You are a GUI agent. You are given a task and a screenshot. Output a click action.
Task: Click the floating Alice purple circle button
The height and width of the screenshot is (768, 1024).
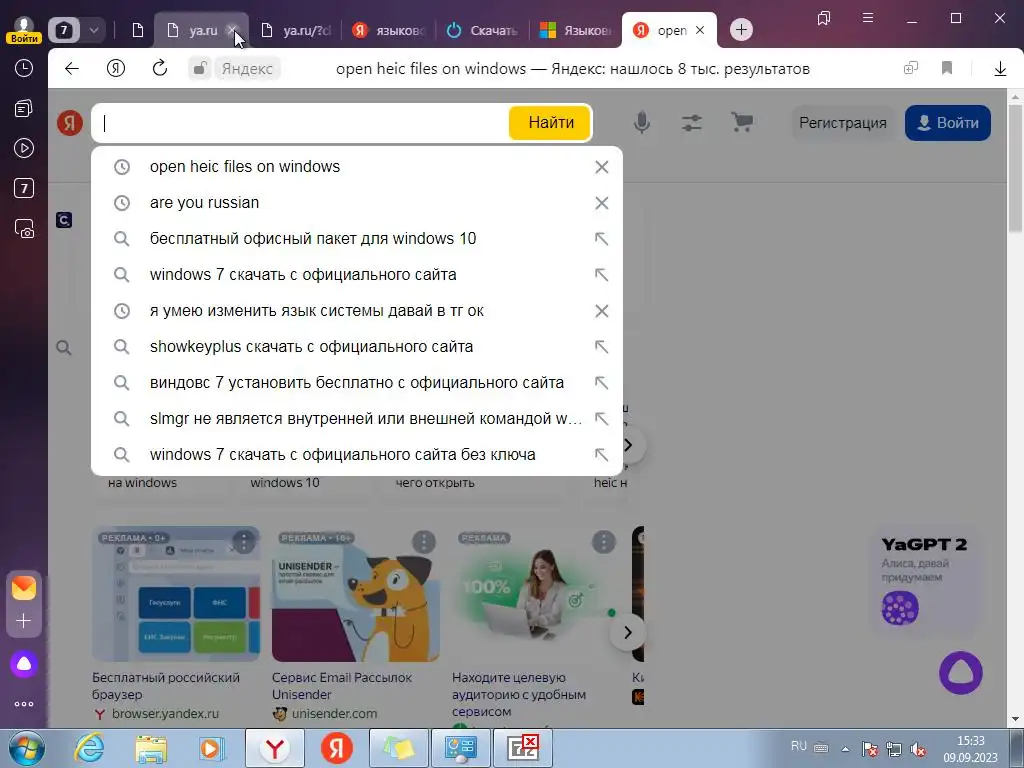pyautogui.click(x=961, y=673)
